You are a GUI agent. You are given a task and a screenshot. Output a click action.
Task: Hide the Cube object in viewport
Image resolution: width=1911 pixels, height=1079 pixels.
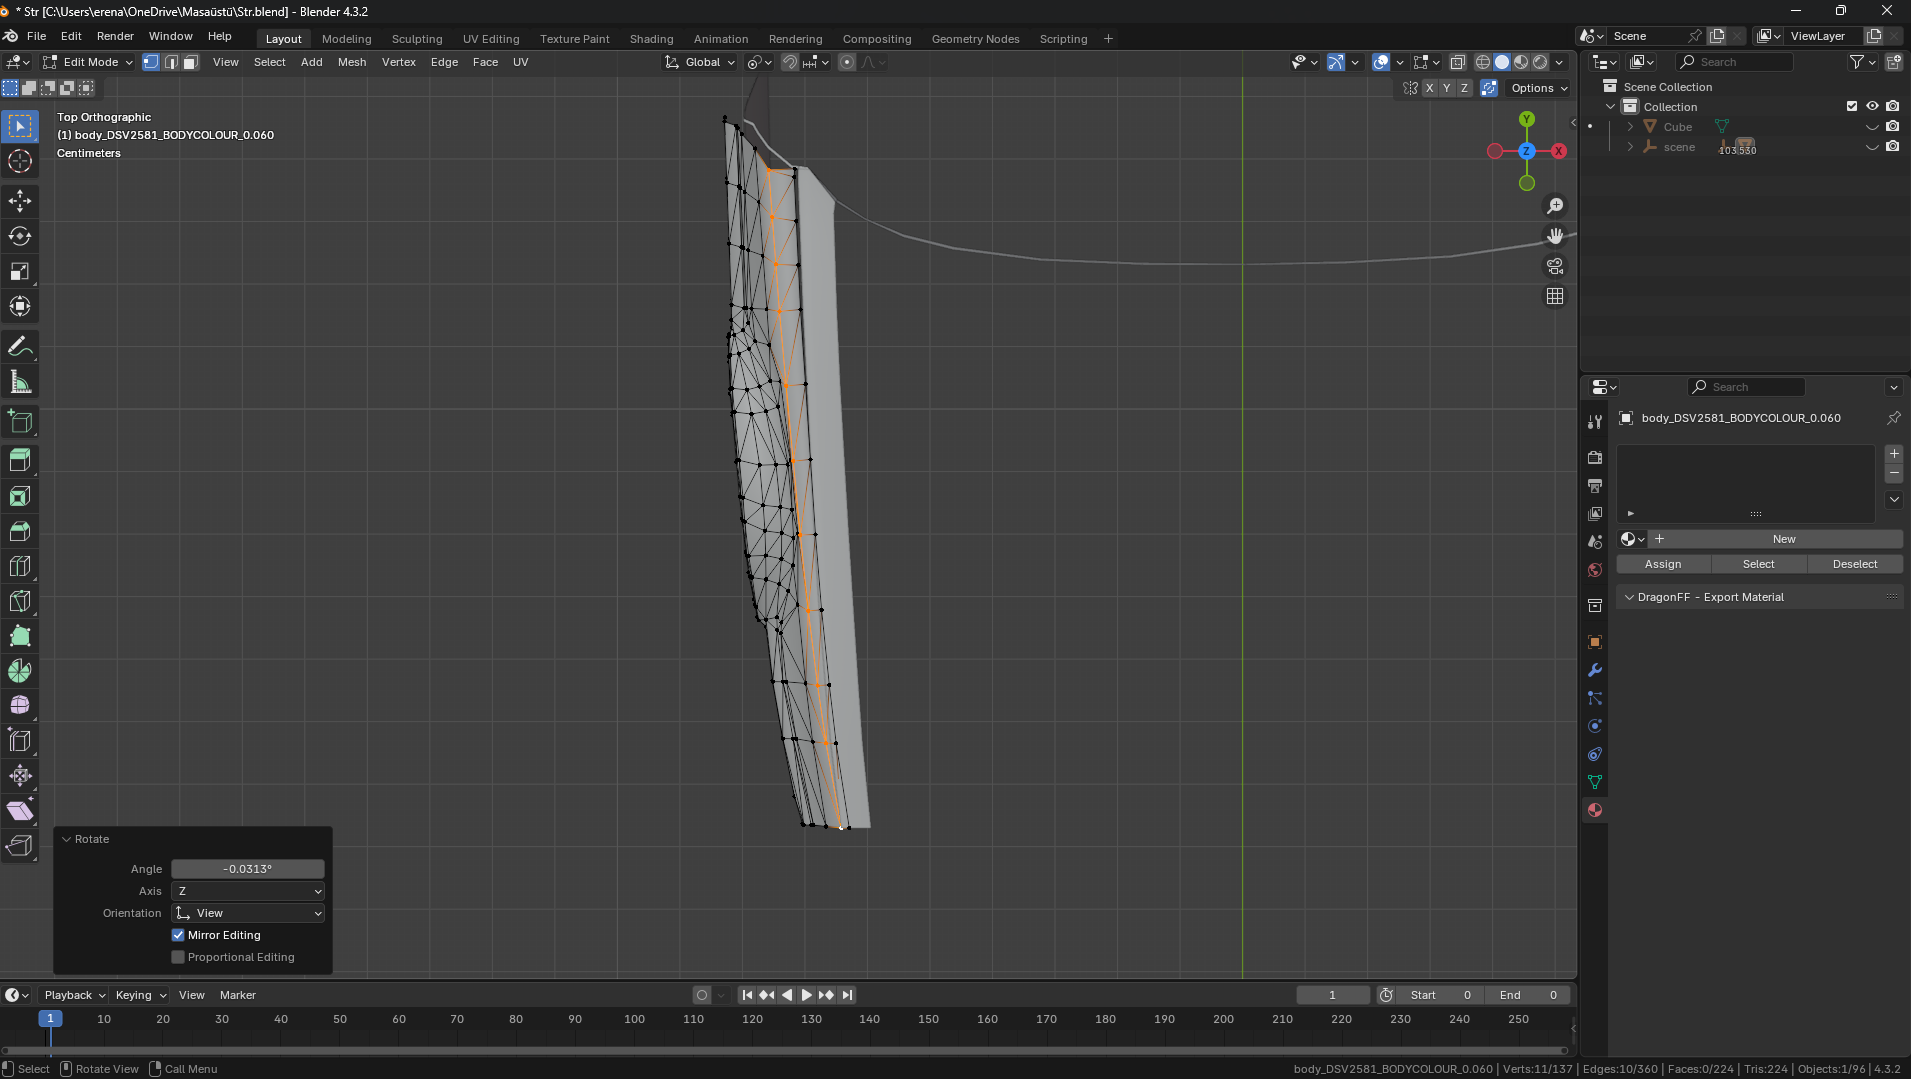click(x=1872, y=127)
